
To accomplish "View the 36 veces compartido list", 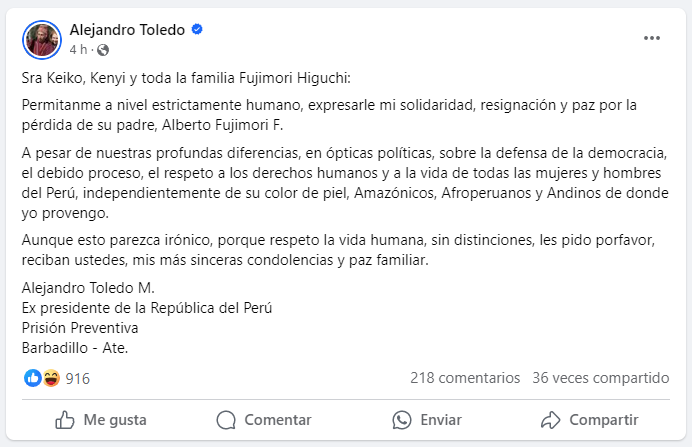I will pos(600,378).
